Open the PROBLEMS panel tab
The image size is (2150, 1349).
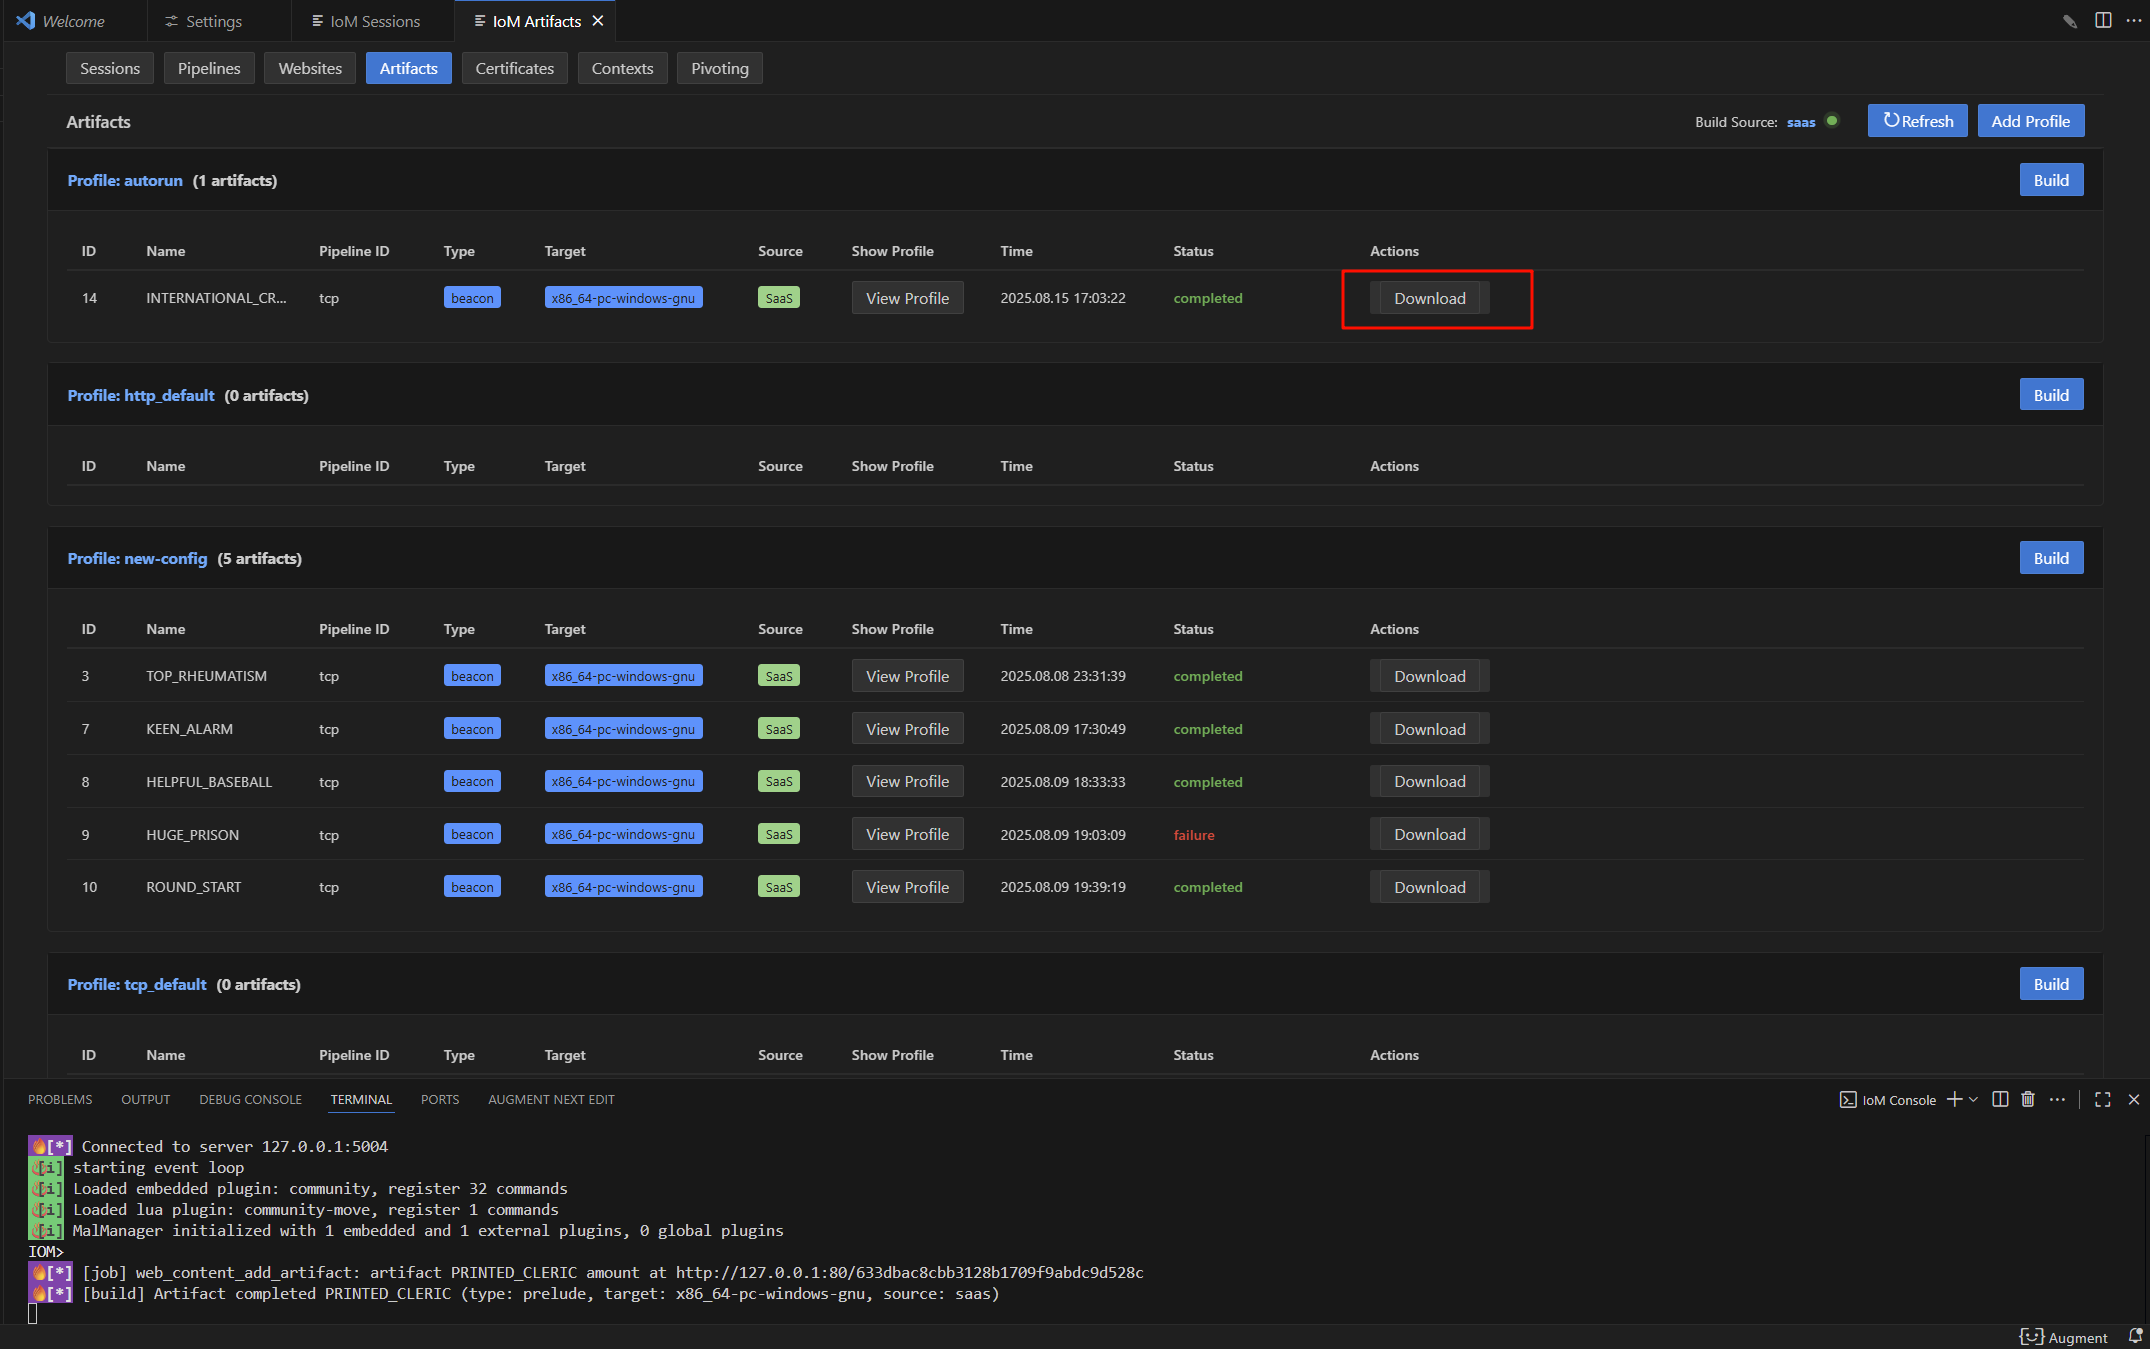(60, 1099)
